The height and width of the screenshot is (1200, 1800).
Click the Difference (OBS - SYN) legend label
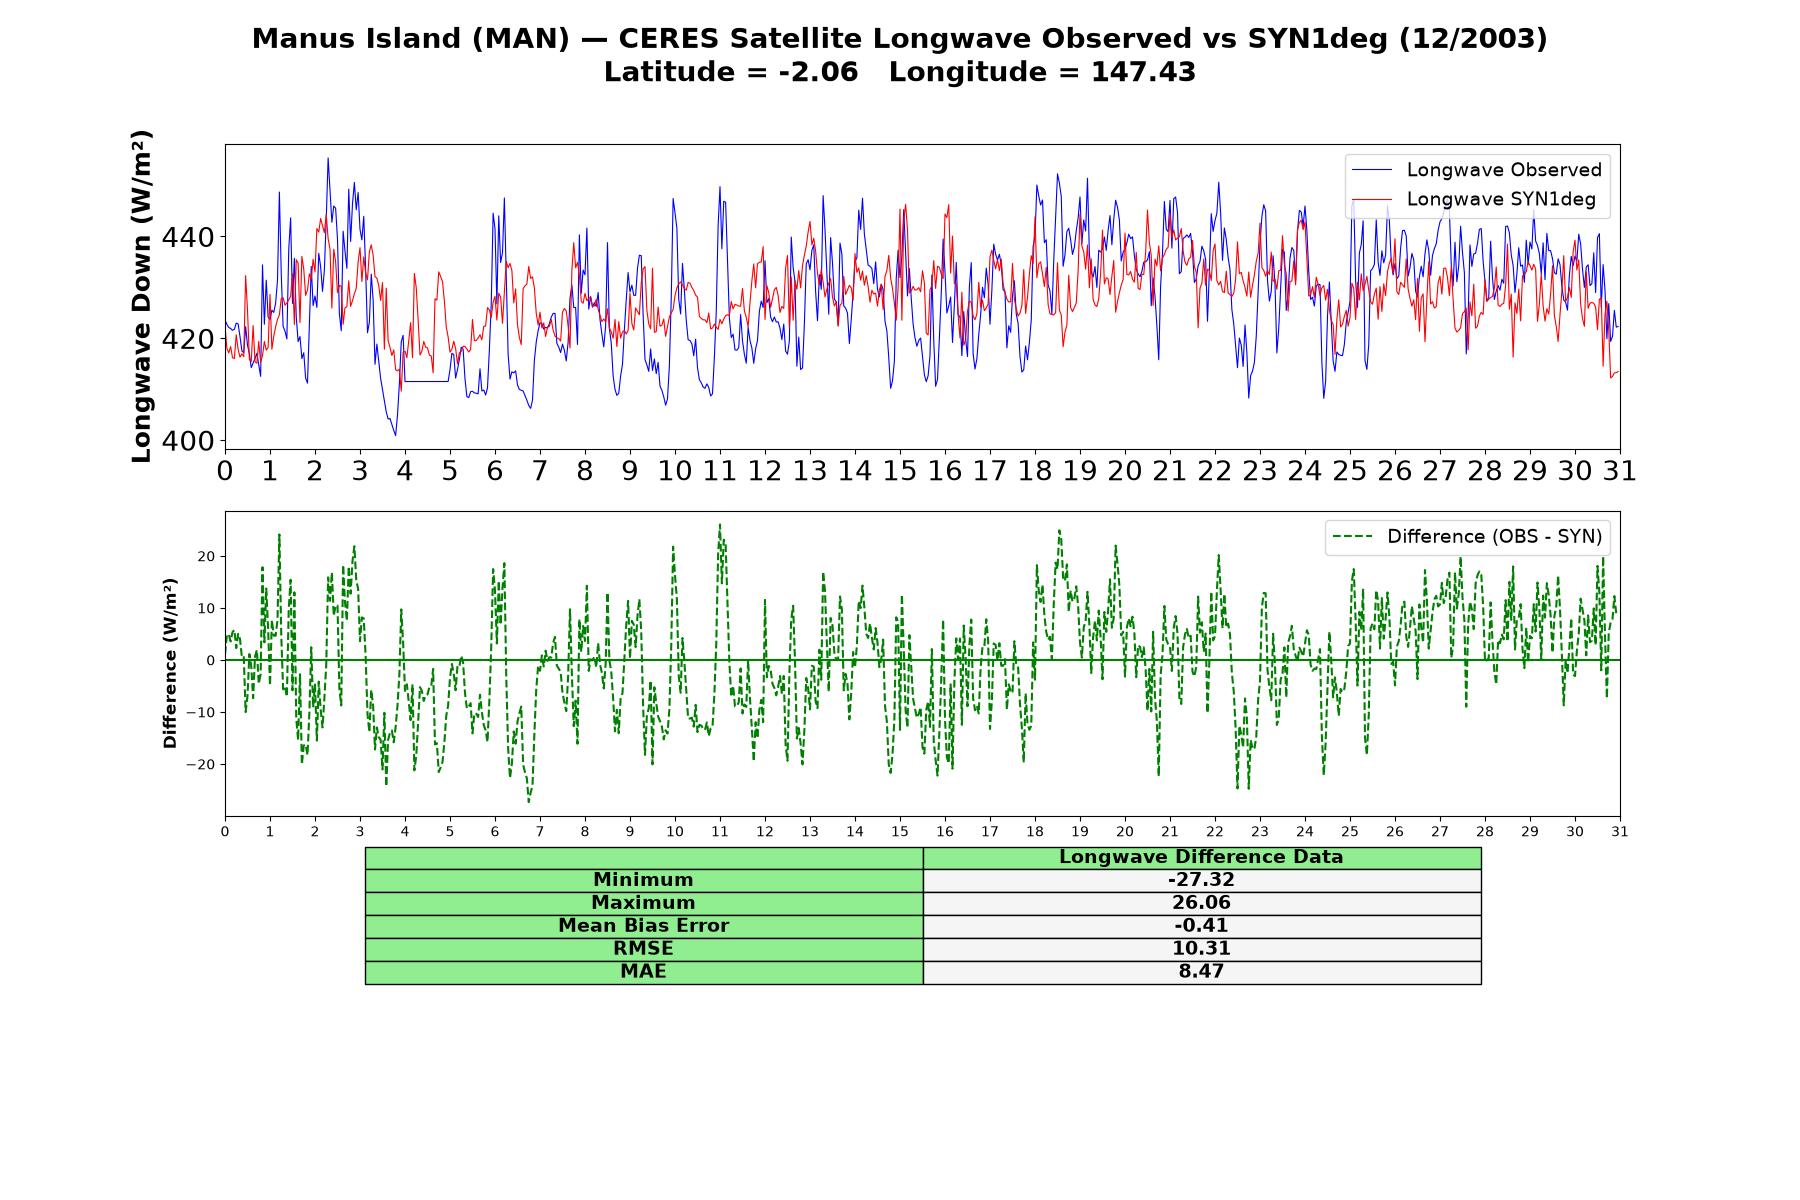pyautogui.click(x=1494, y=537)
